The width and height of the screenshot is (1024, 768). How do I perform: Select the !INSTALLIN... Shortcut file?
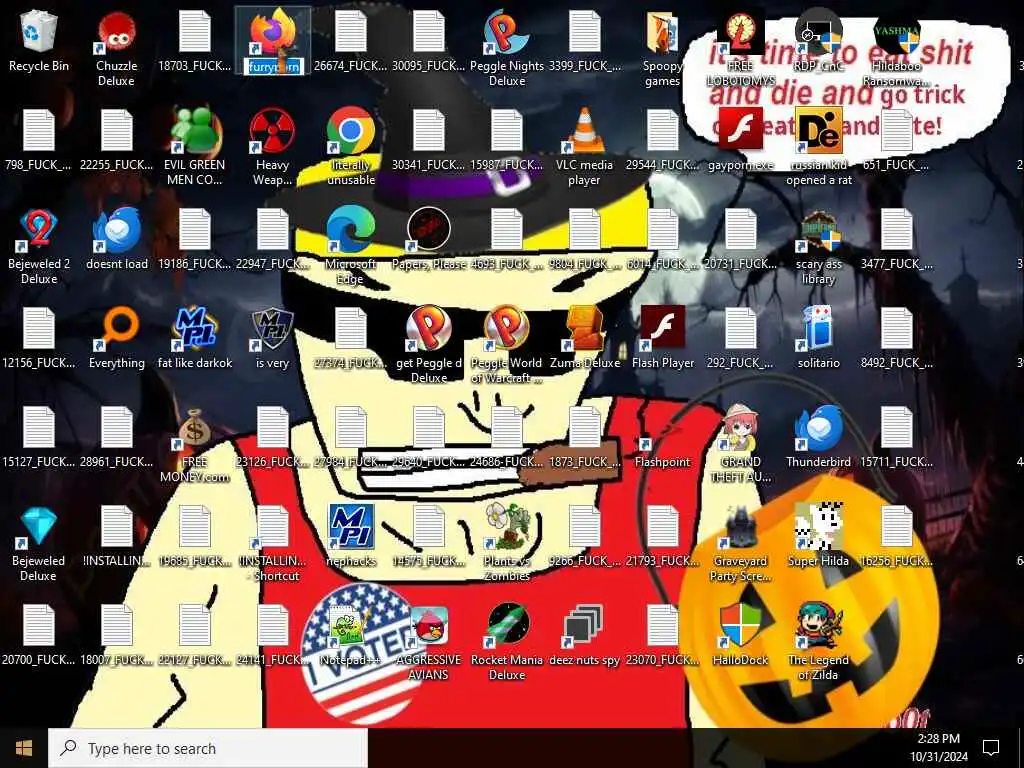point(272,528)
